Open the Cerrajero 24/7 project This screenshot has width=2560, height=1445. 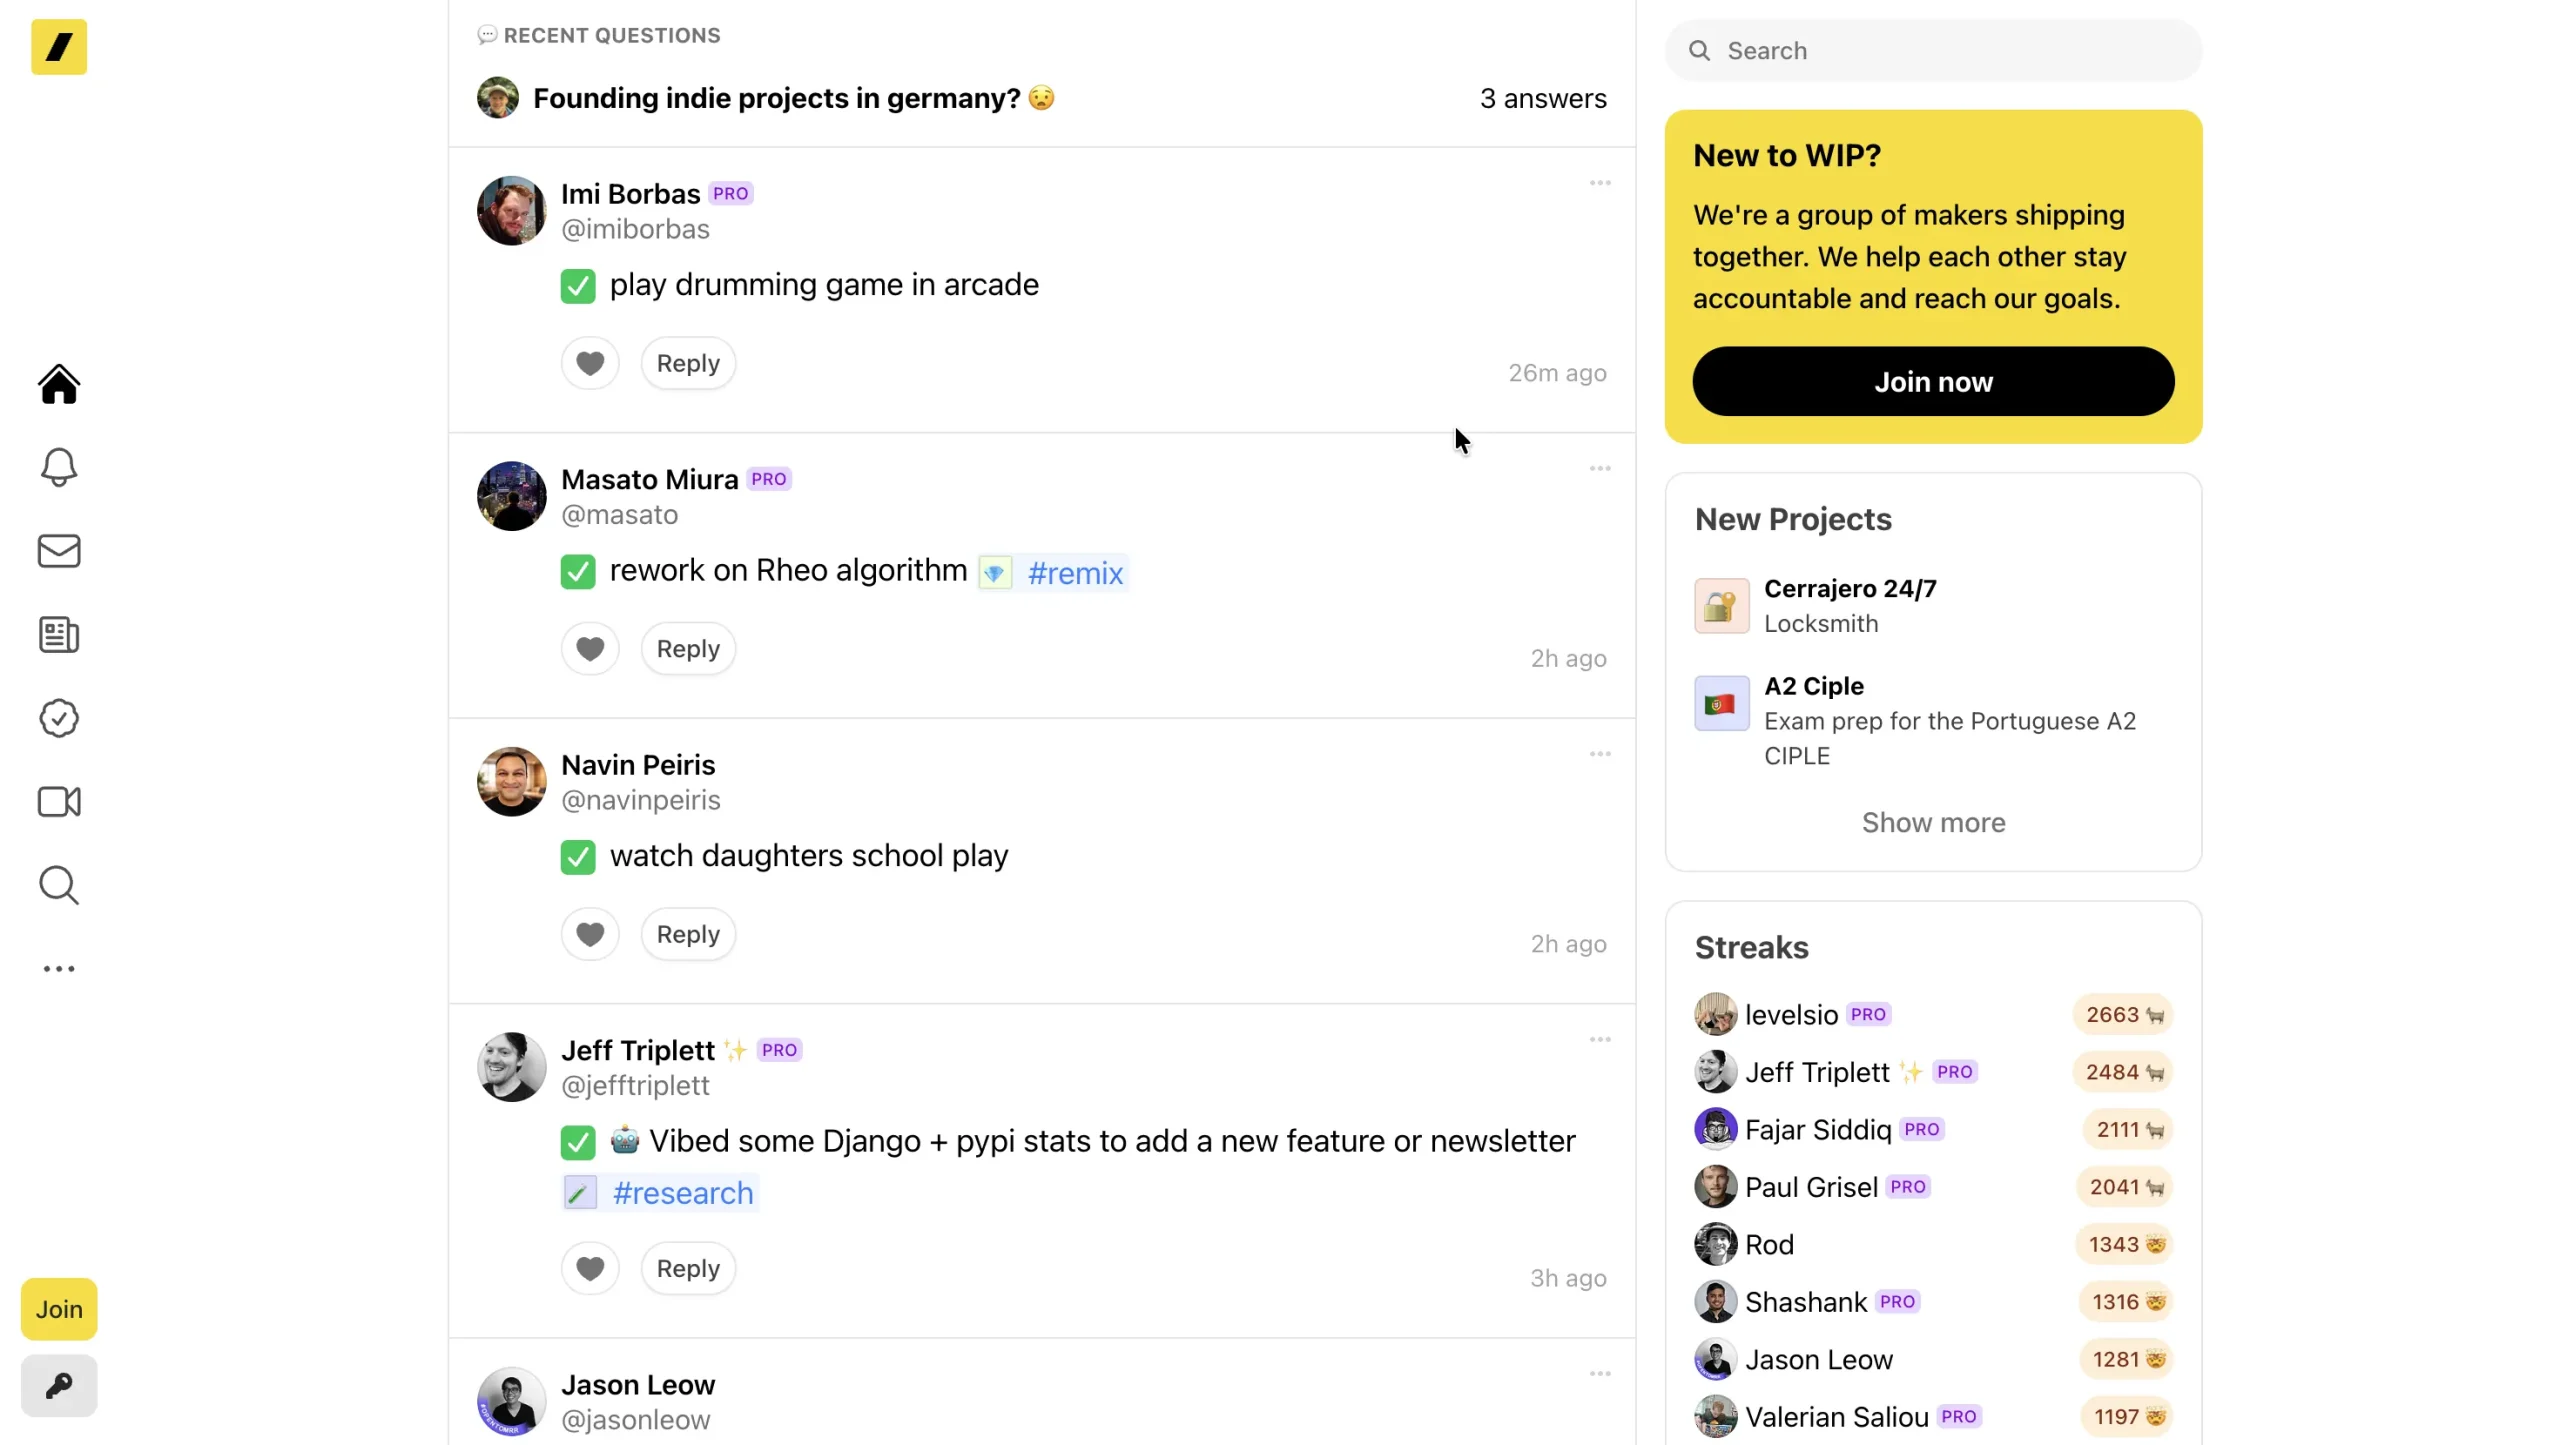(1850, 589)
